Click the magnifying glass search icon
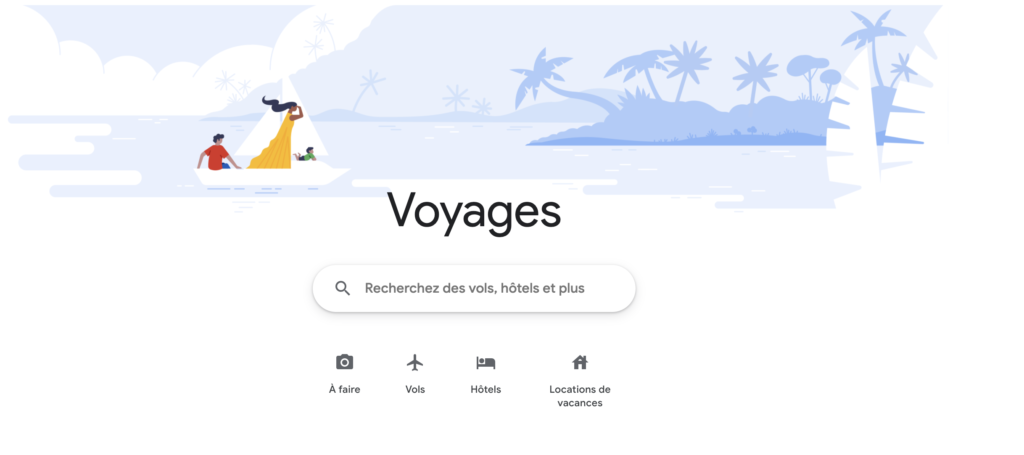The image size is (1024, 455). [342, 288]
